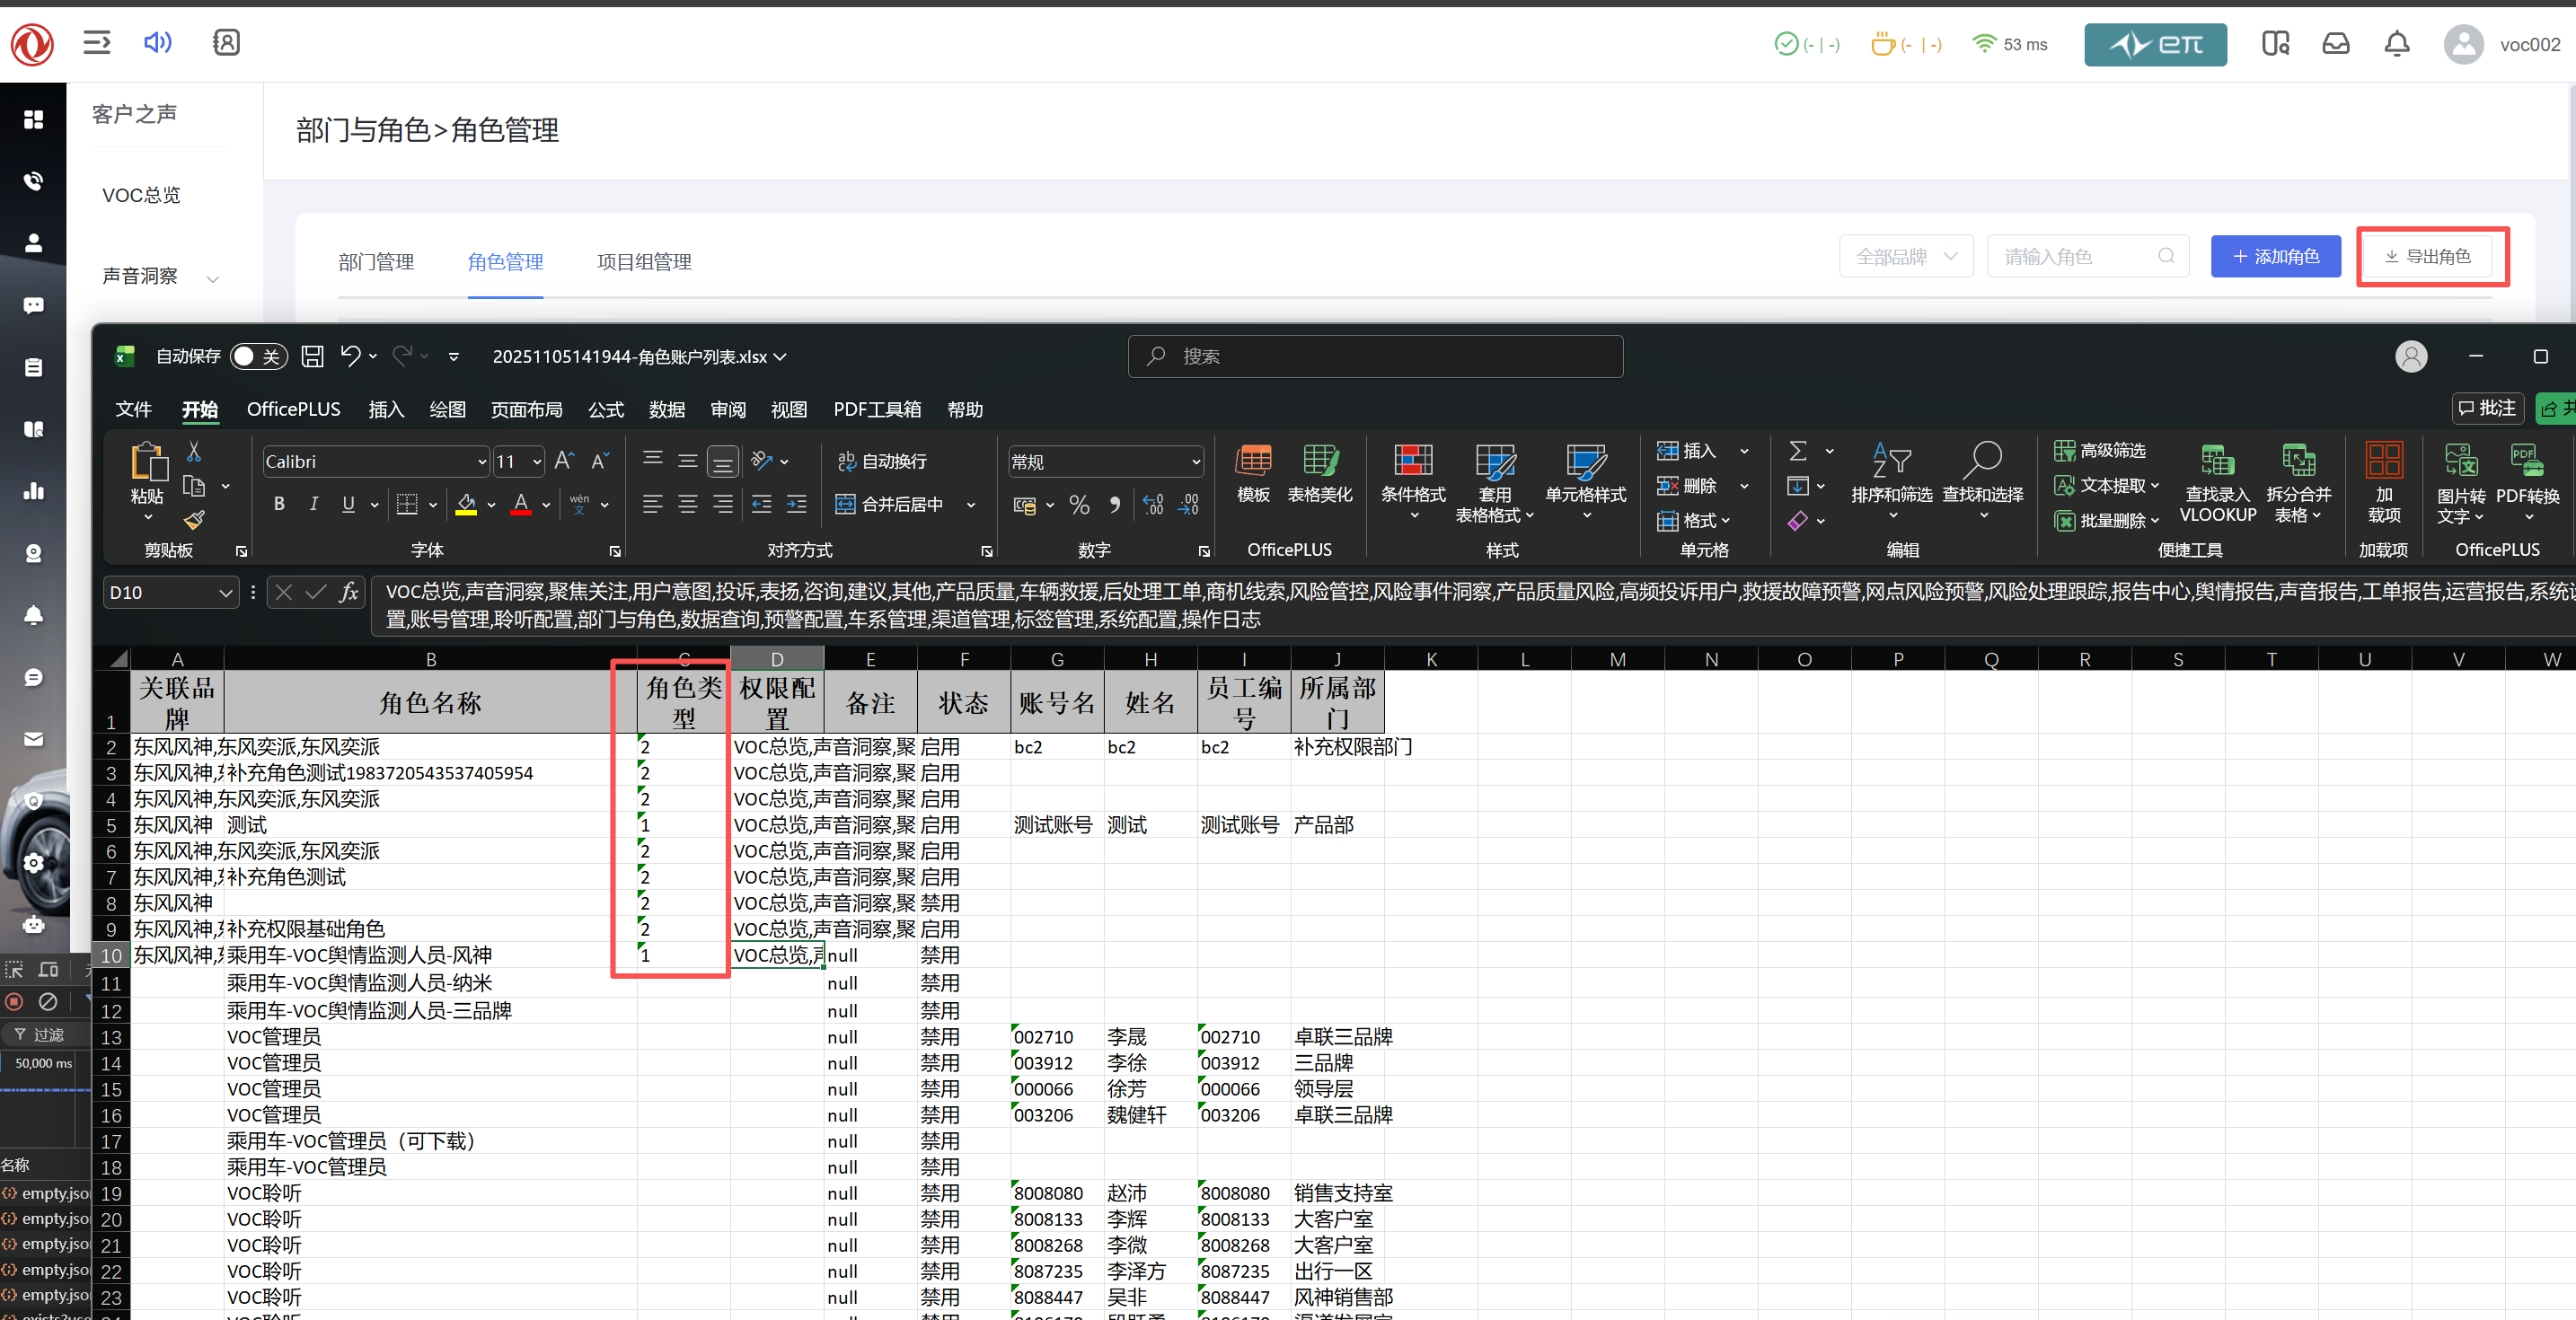The width and height of the screenshot is (2576, 1320).
Task: Click the Find and Select magnifier icon
Action: [1982, 462]
